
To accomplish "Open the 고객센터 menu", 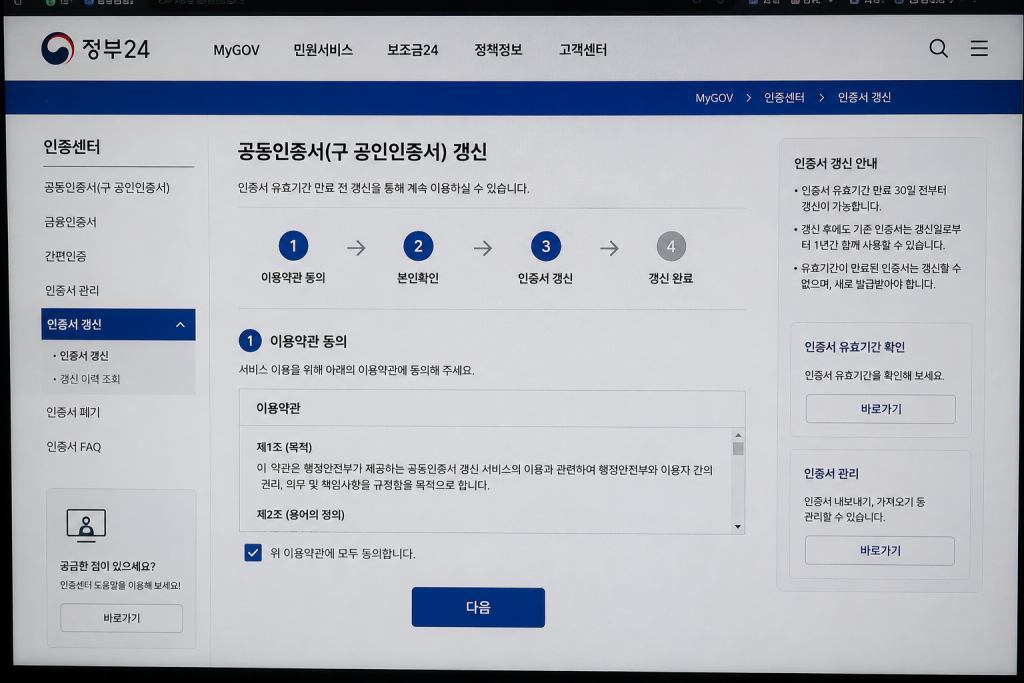I will coord(583,50).
